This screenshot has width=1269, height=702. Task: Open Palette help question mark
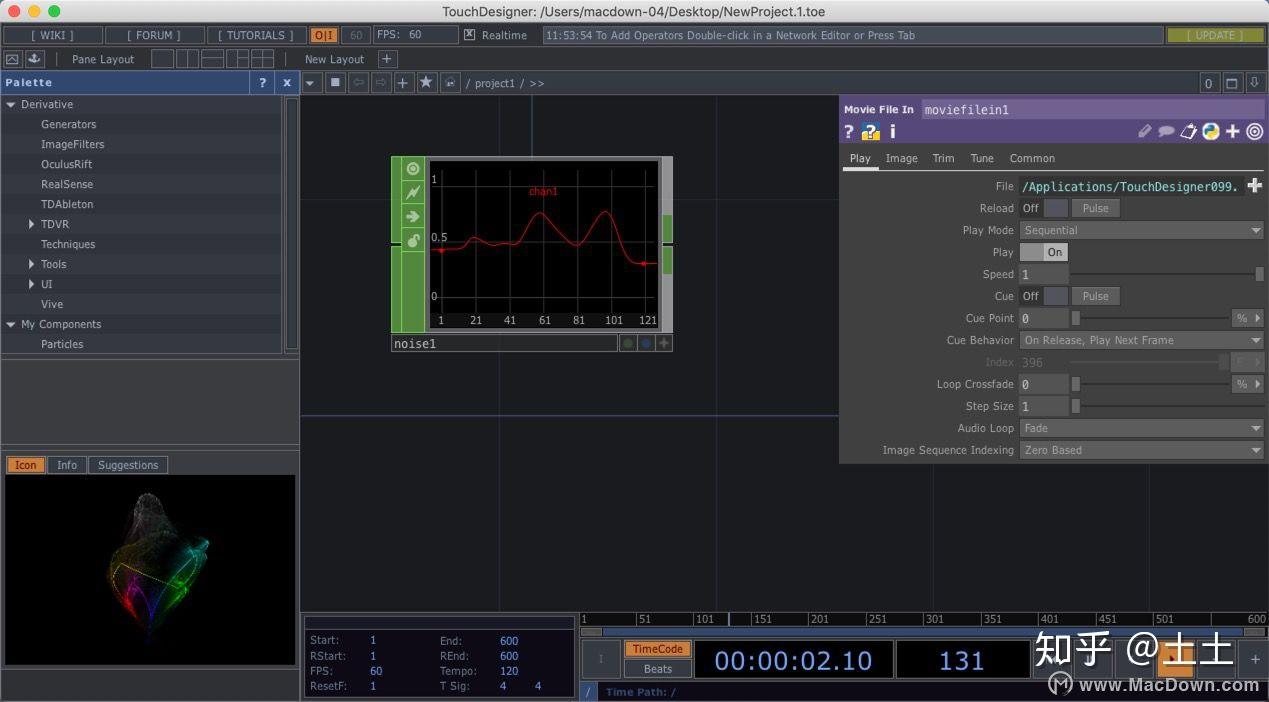coord(263,83)
